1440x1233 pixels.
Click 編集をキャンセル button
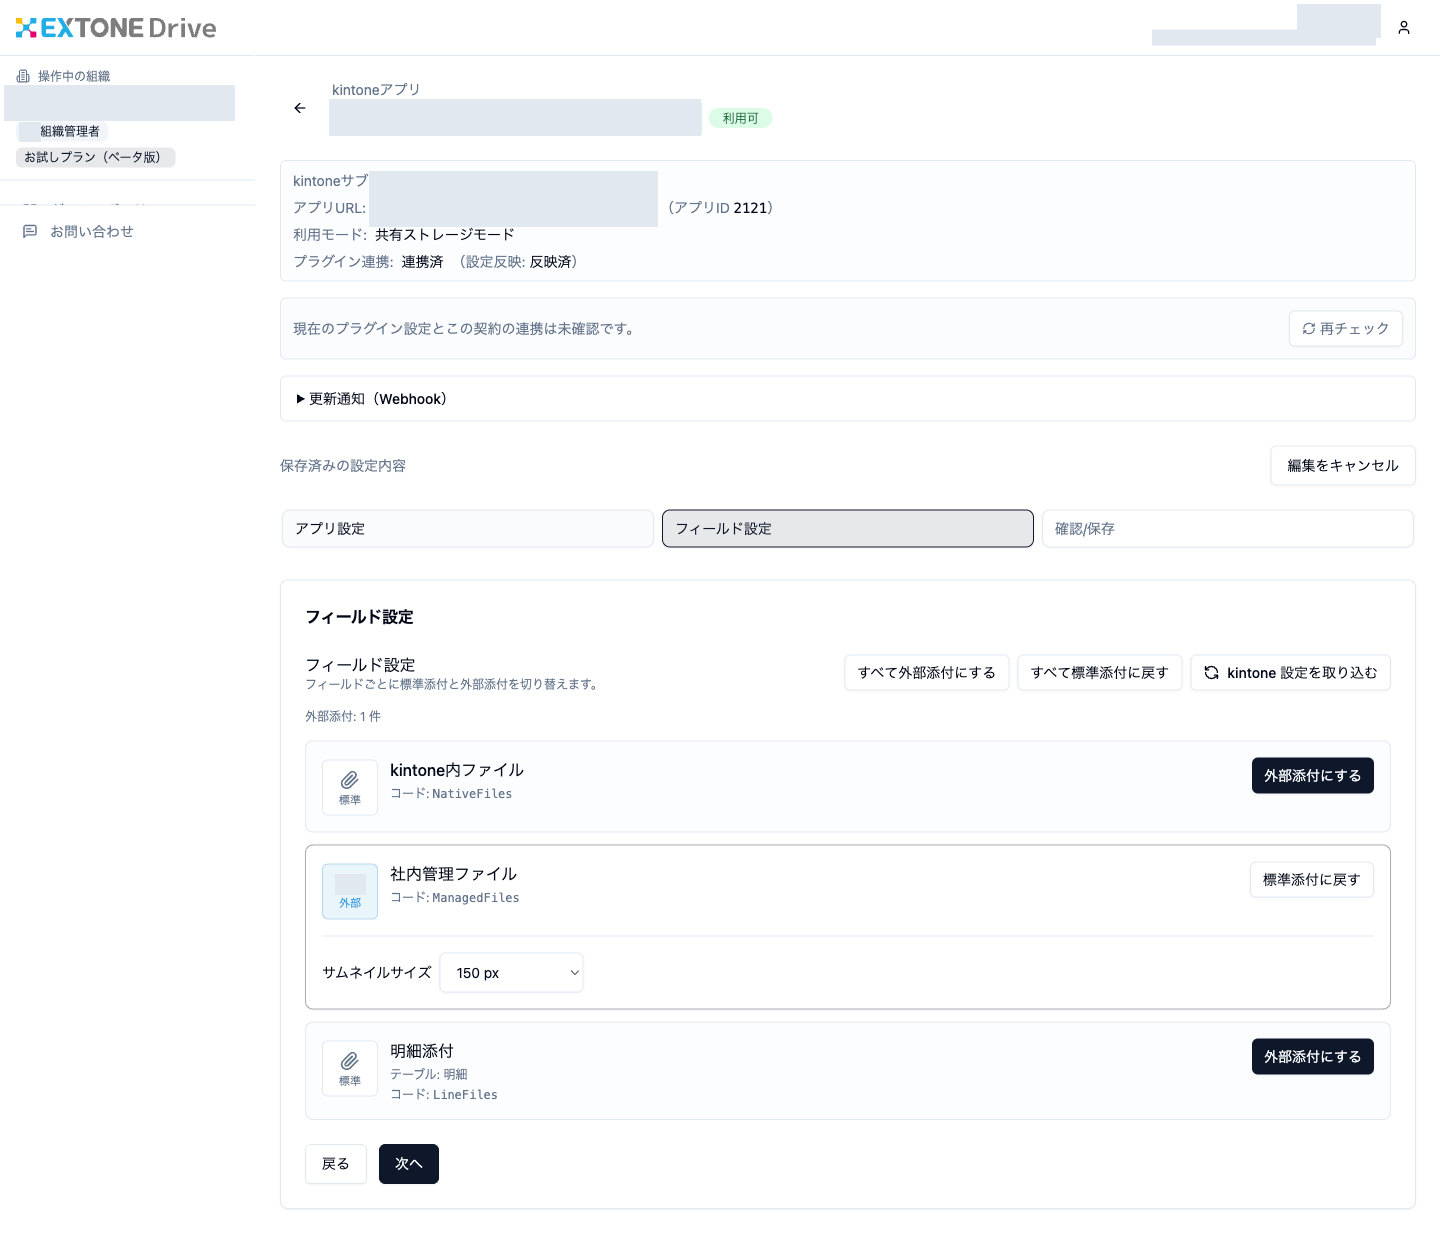1343,465
